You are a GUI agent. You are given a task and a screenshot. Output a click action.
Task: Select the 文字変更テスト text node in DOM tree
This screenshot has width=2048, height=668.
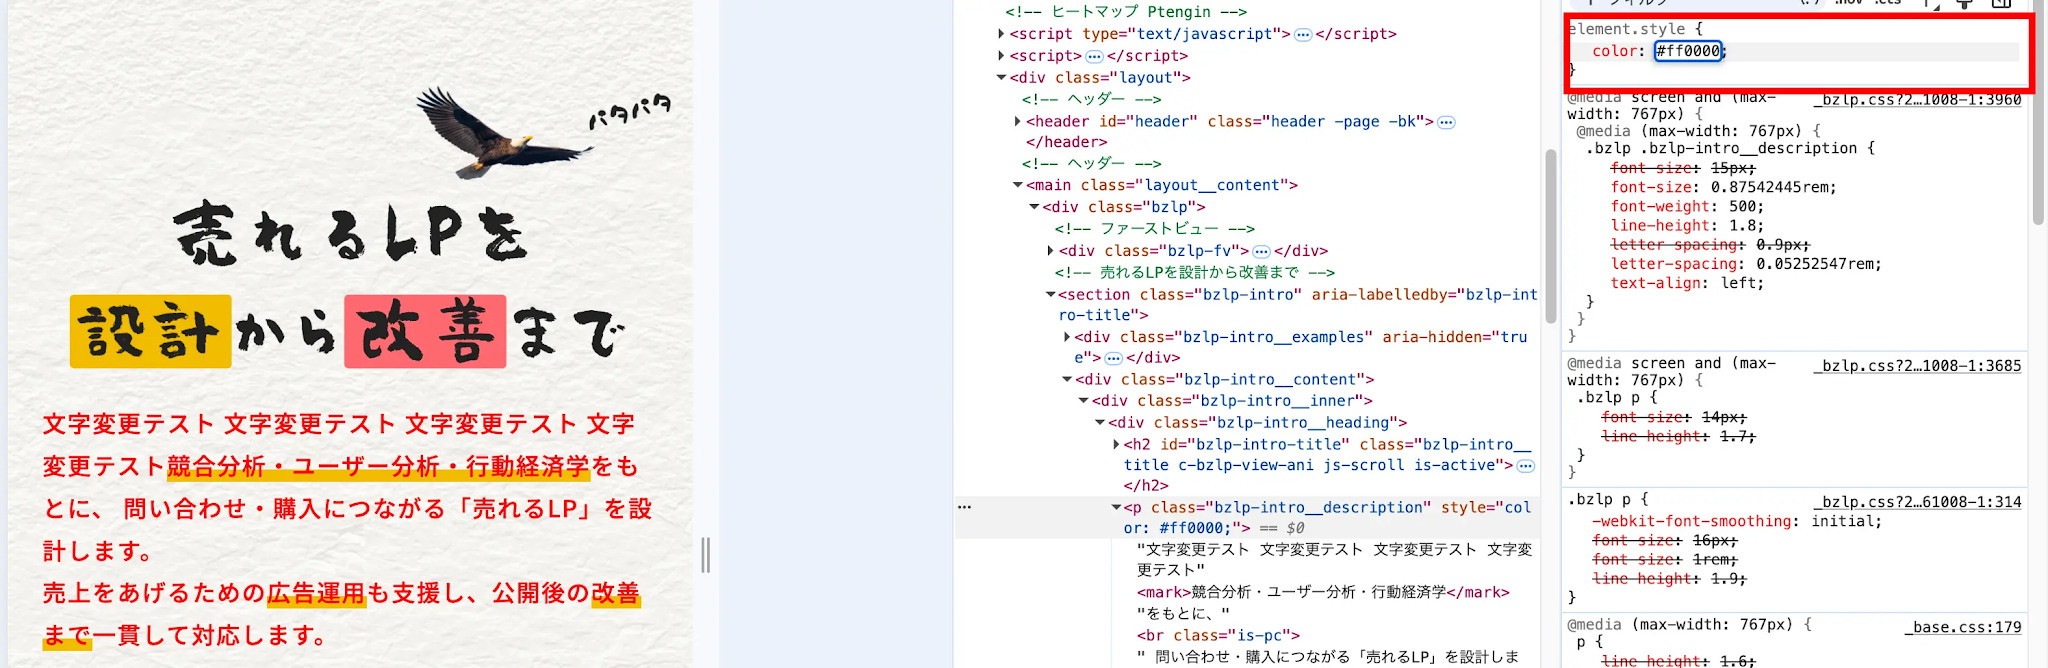click(x=1334, y=560)
